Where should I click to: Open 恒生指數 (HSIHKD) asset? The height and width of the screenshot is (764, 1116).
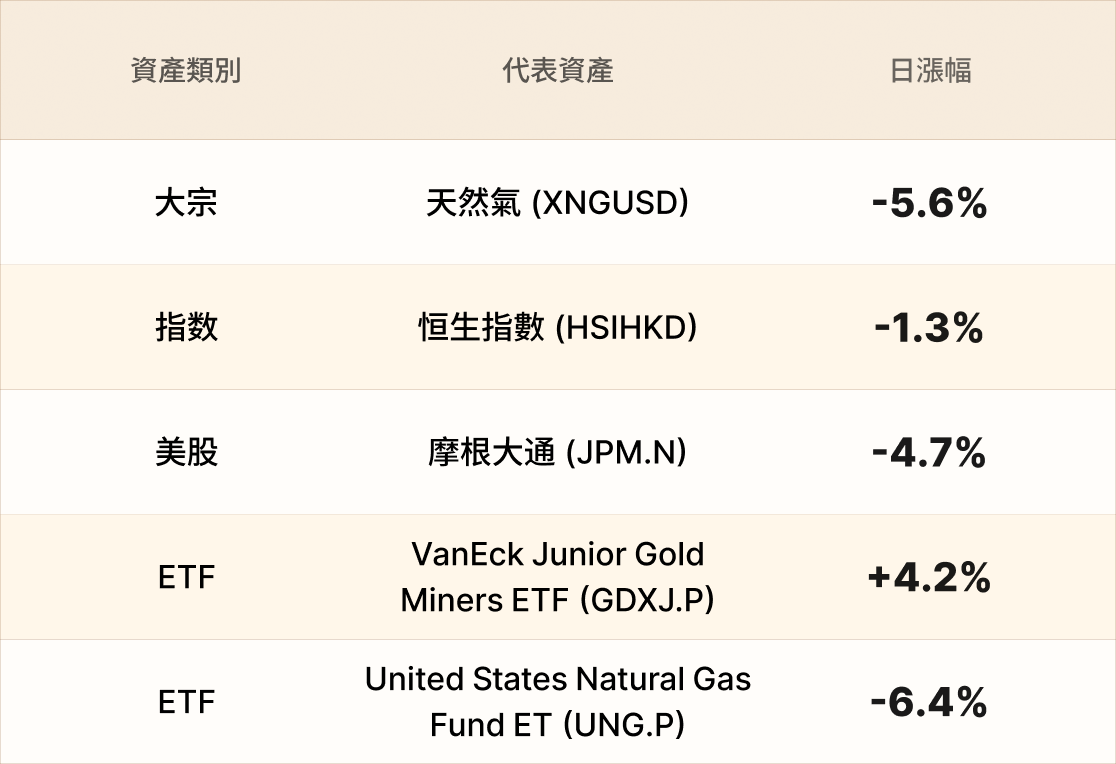tap(558, 328)
